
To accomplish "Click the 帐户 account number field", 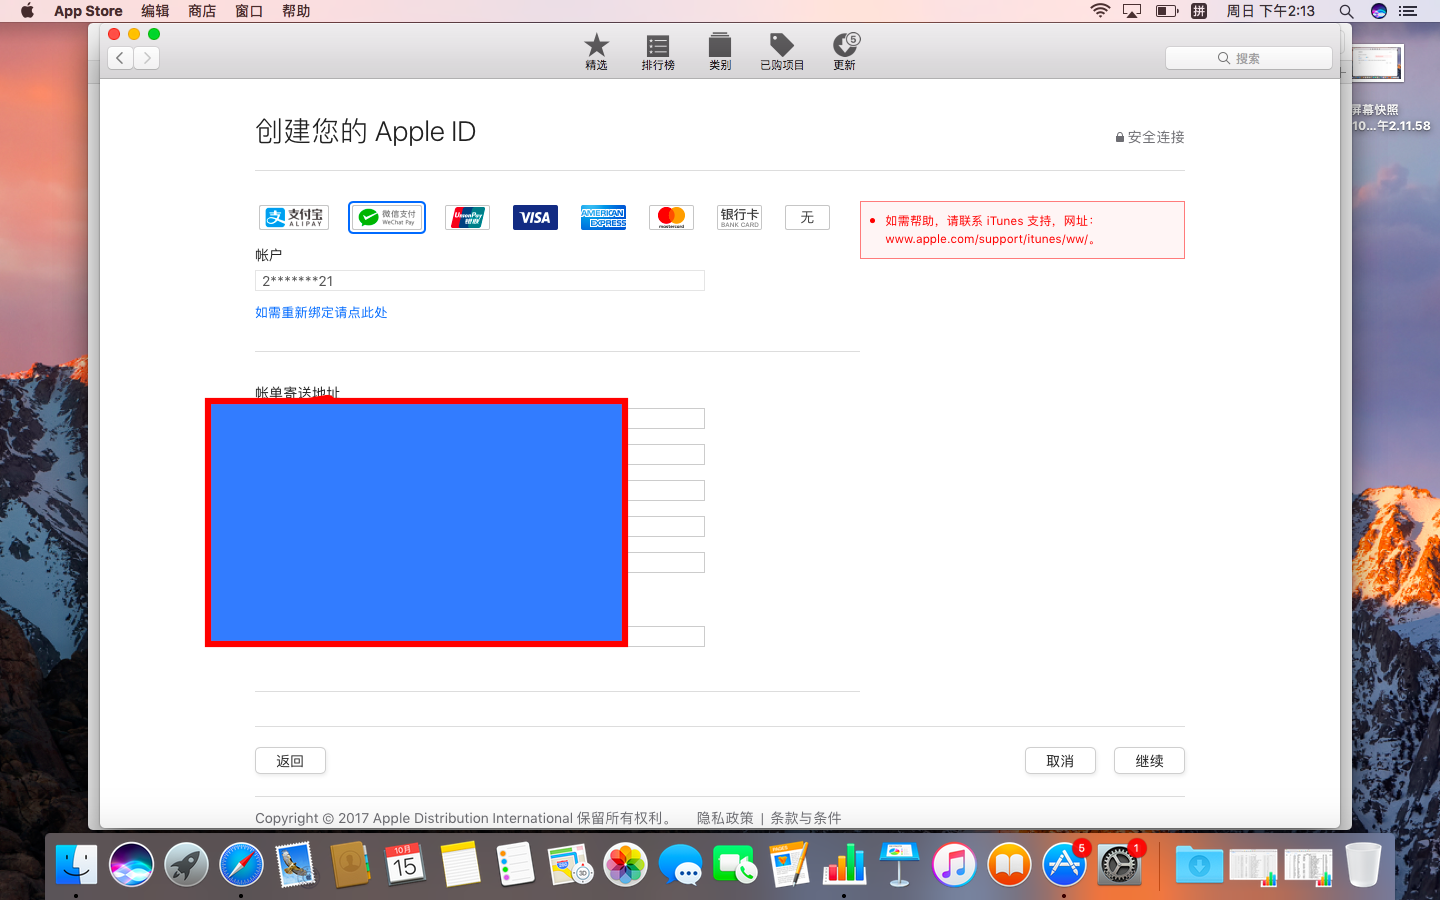I will pyautogui.click(x=480, y=281).
